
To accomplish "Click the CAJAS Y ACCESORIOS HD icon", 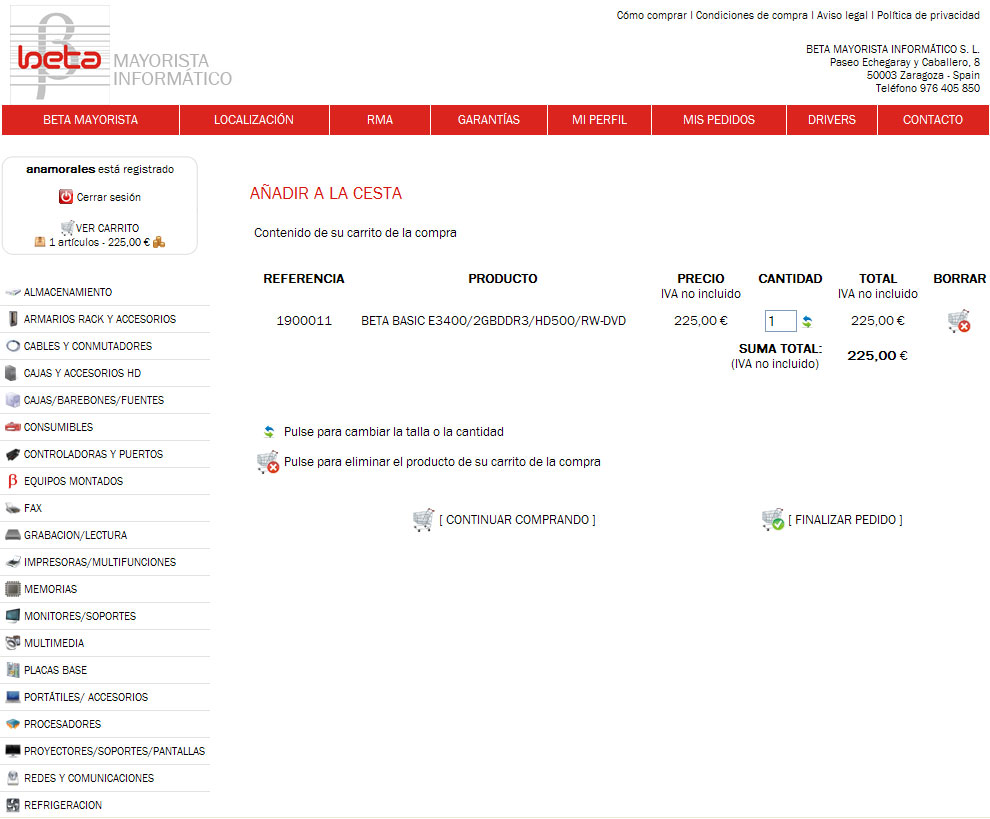I will (11, 373).
